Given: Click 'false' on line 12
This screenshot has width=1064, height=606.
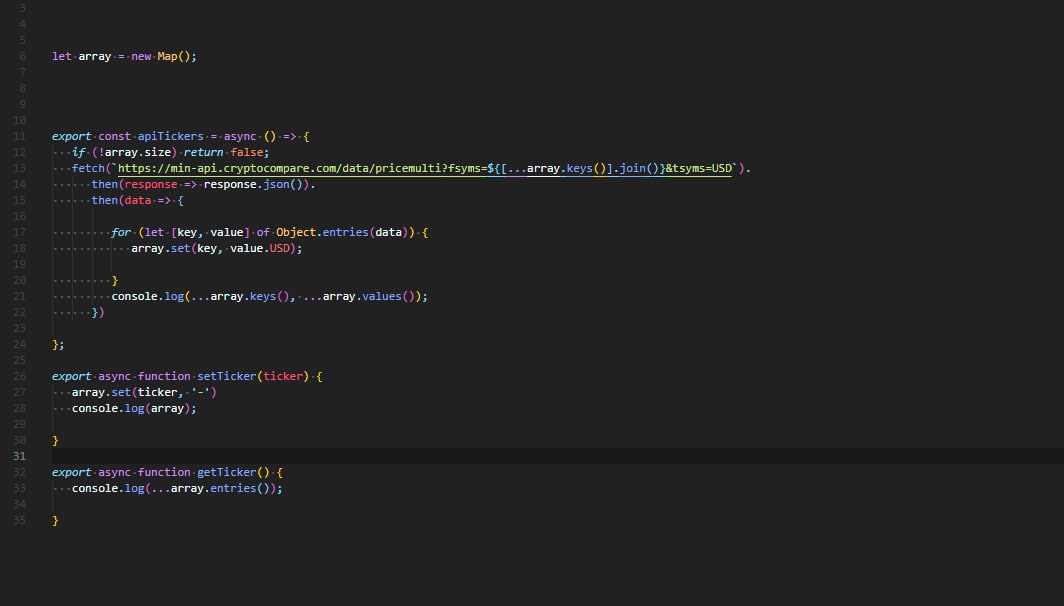Looking at the screenshot, I should coord(246,153).
